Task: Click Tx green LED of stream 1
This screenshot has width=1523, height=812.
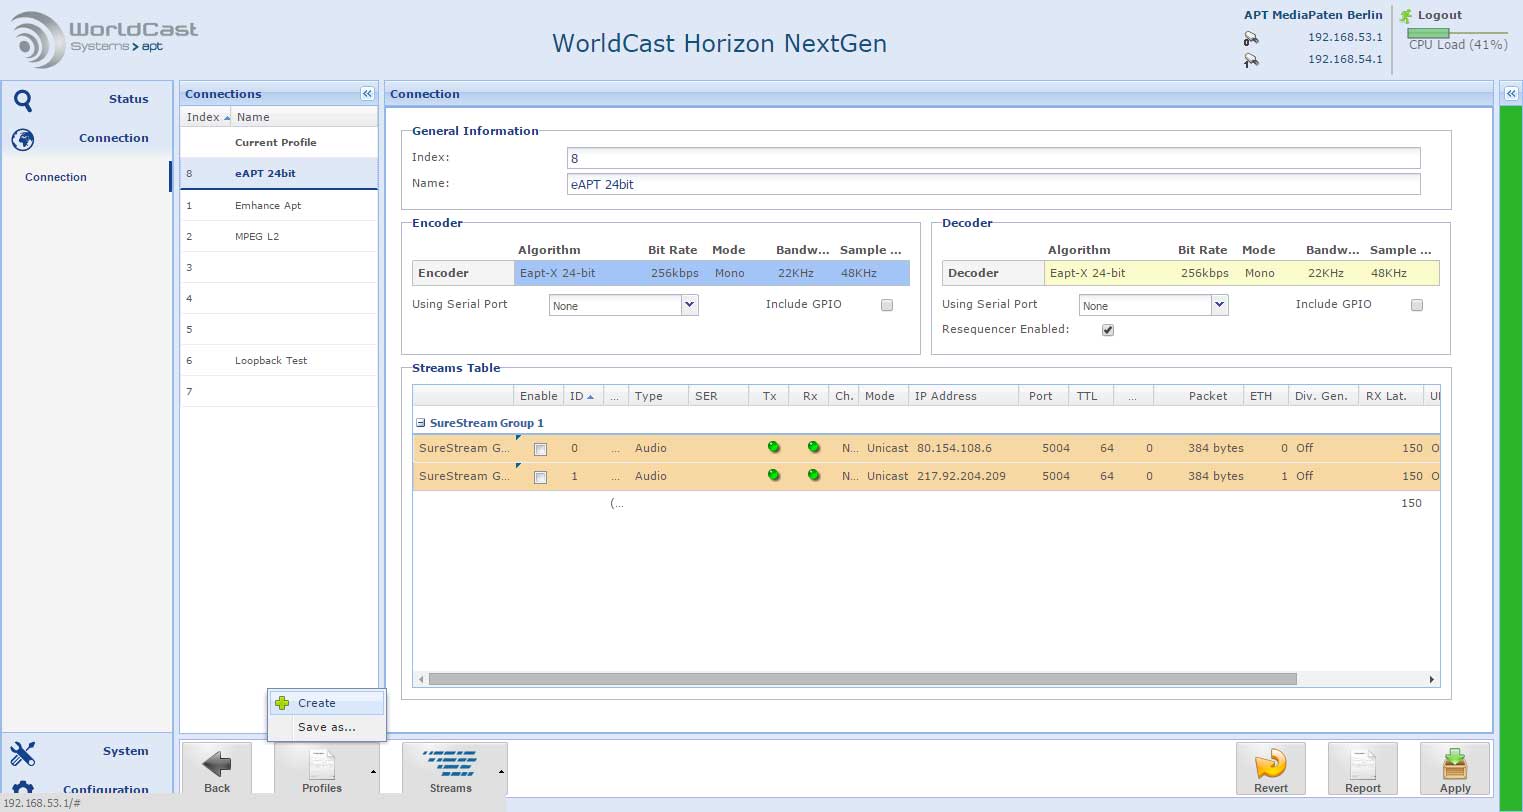Action: (773, 475)
